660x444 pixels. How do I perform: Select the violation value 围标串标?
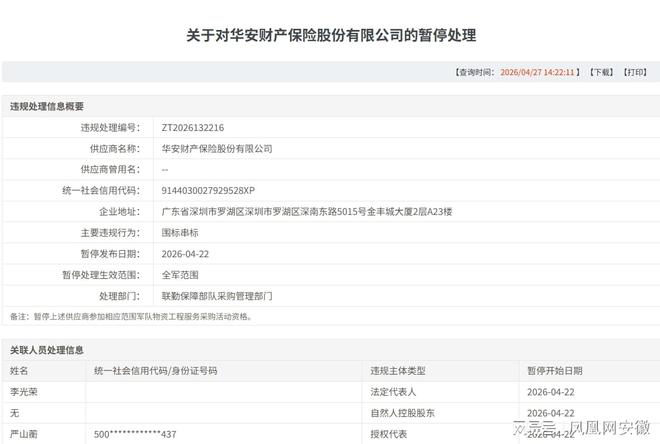click(x=180, y=233)
